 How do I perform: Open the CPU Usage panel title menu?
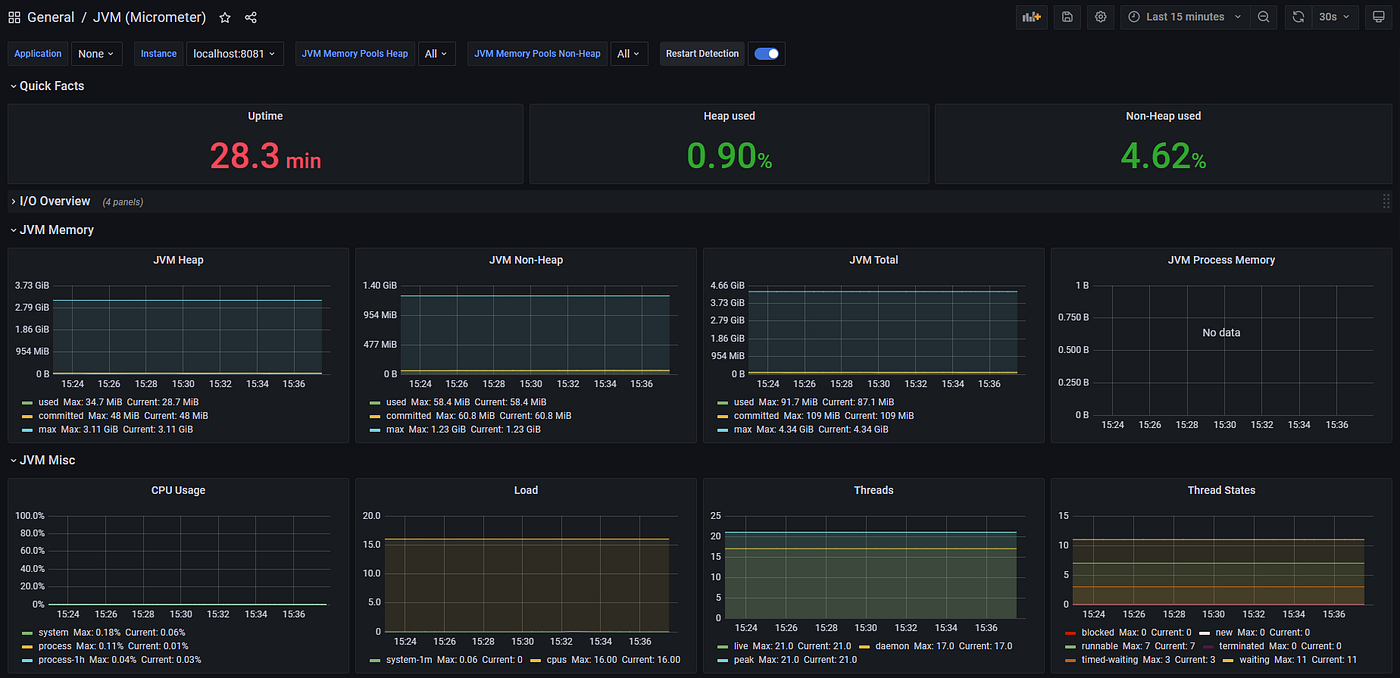pos(178,490)
